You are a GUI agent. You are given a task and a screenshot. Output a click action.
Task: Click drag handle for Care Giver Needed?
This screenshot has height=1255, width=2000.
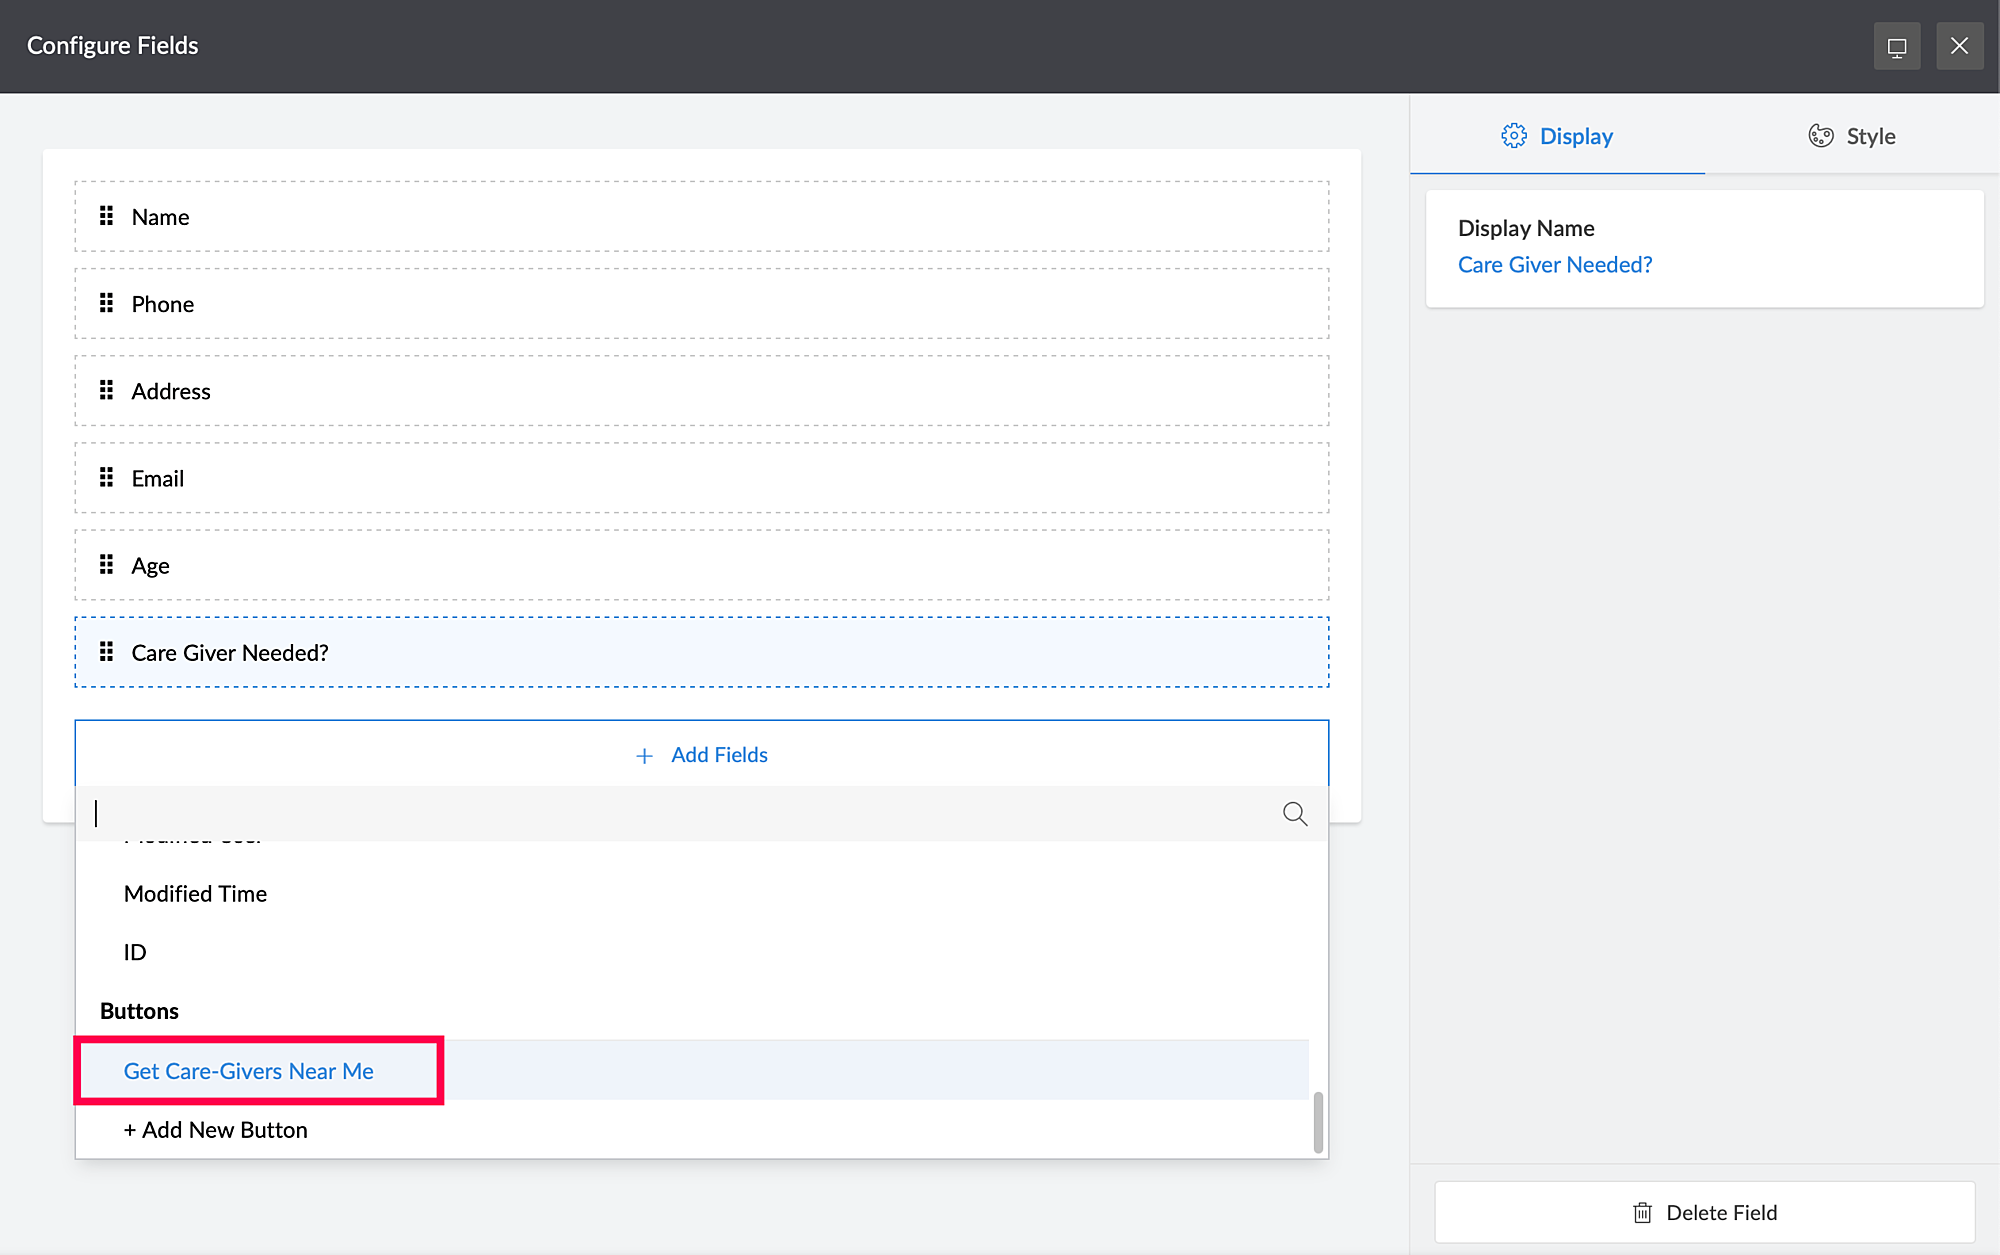(x=106, y=652)
